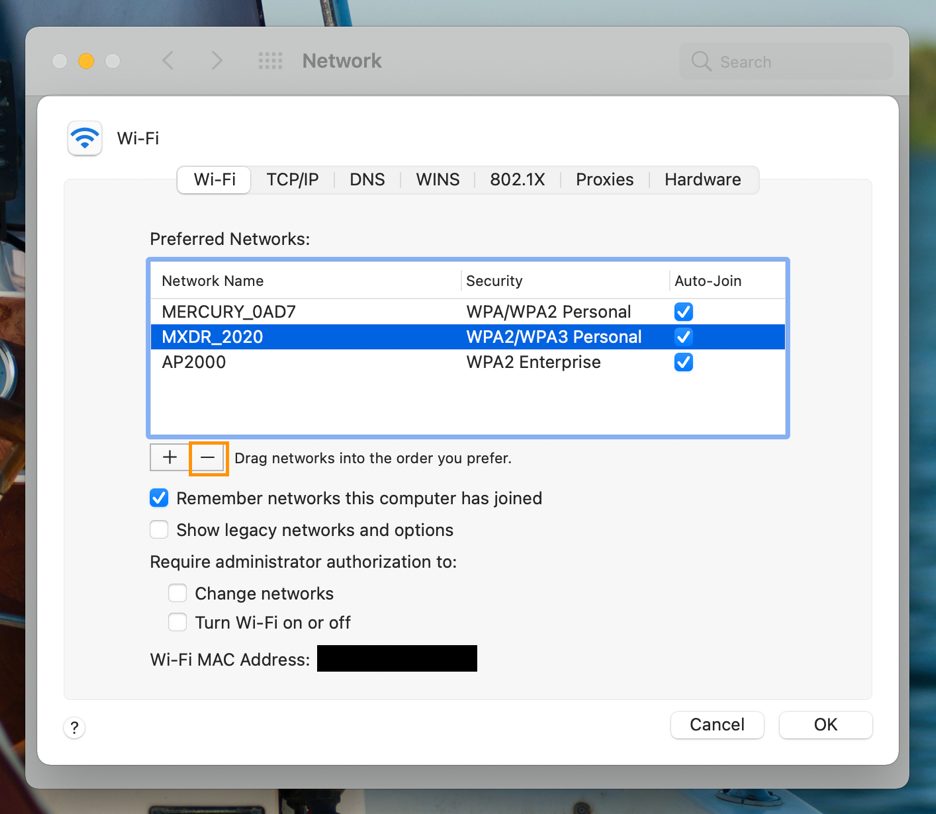
Task: Click the Cancel button
Action: coord(717,725)
